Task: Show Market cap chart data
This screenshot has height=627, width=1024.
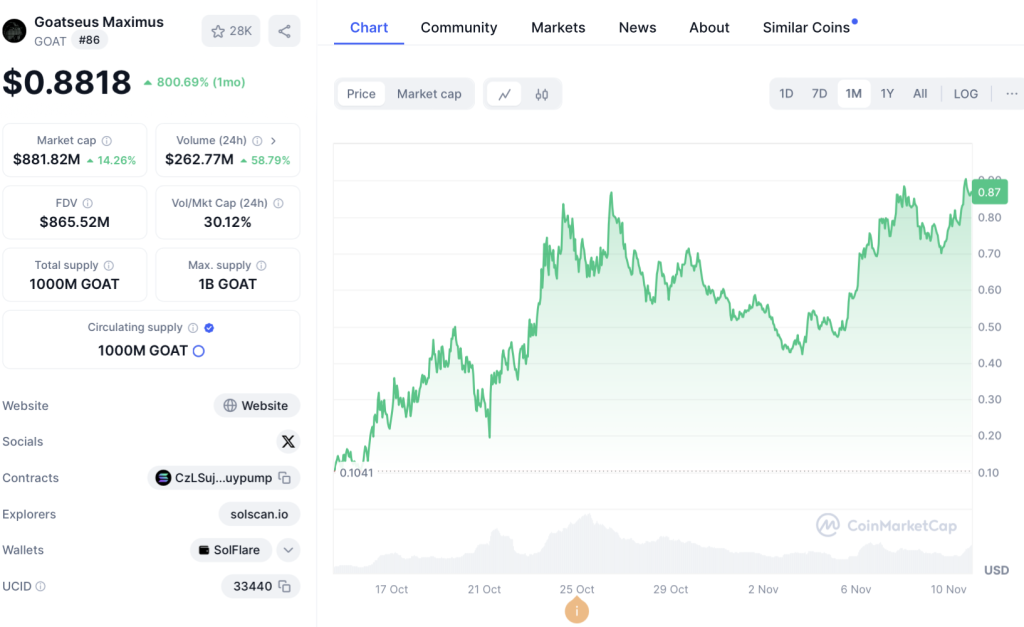Action: 429,94
